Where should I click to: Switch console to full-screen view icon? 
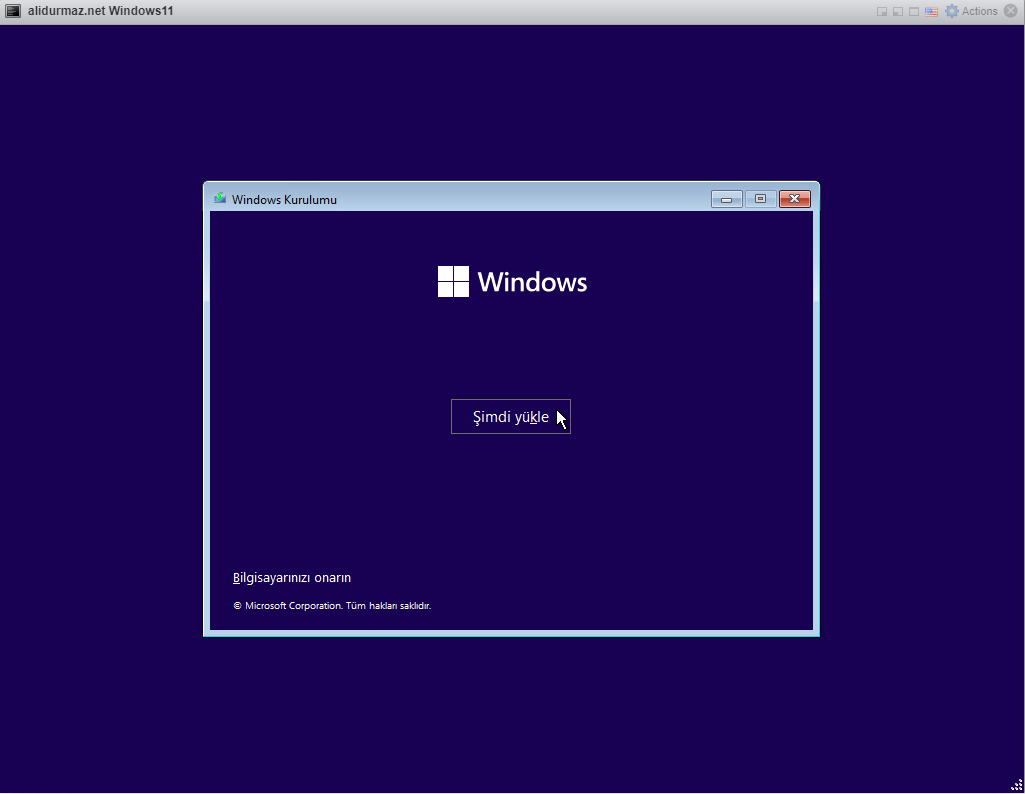click(914, 12)
